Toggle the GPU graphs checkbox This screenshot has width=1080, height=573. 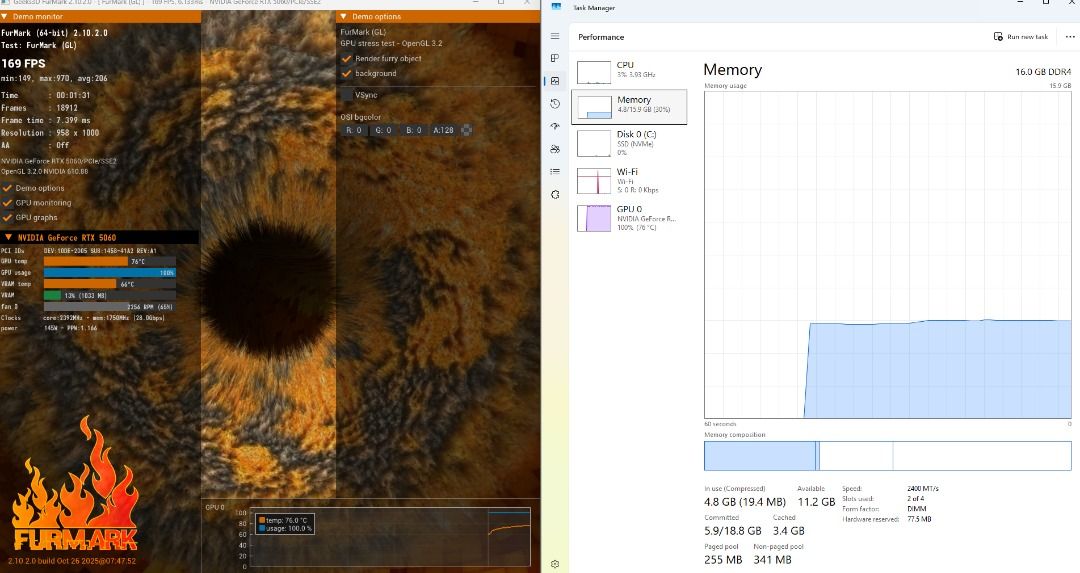click(x=7, y=217)
